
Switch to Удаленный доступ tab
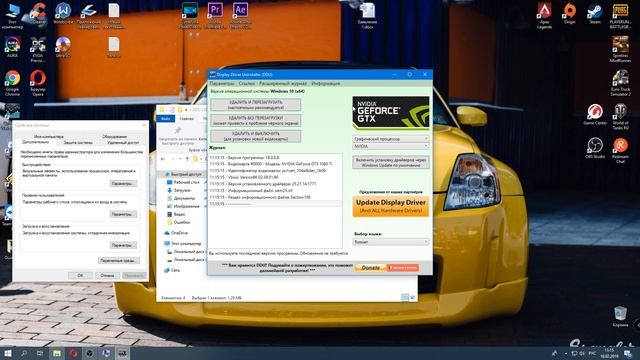pos(123,142)
